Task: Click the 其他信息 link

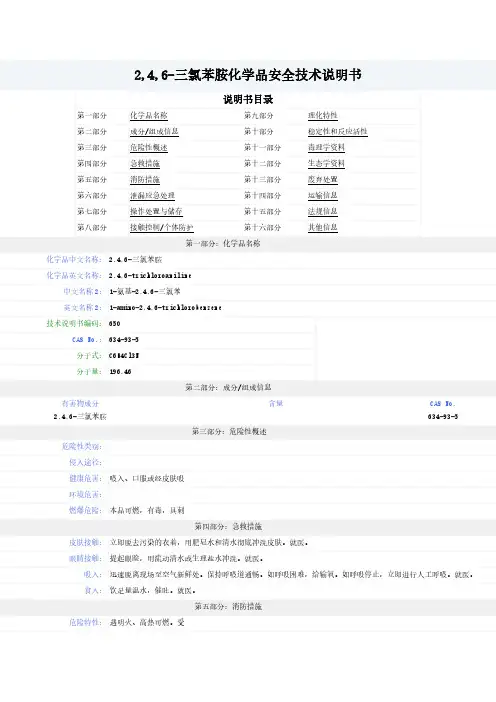Action: click(323, 227)
